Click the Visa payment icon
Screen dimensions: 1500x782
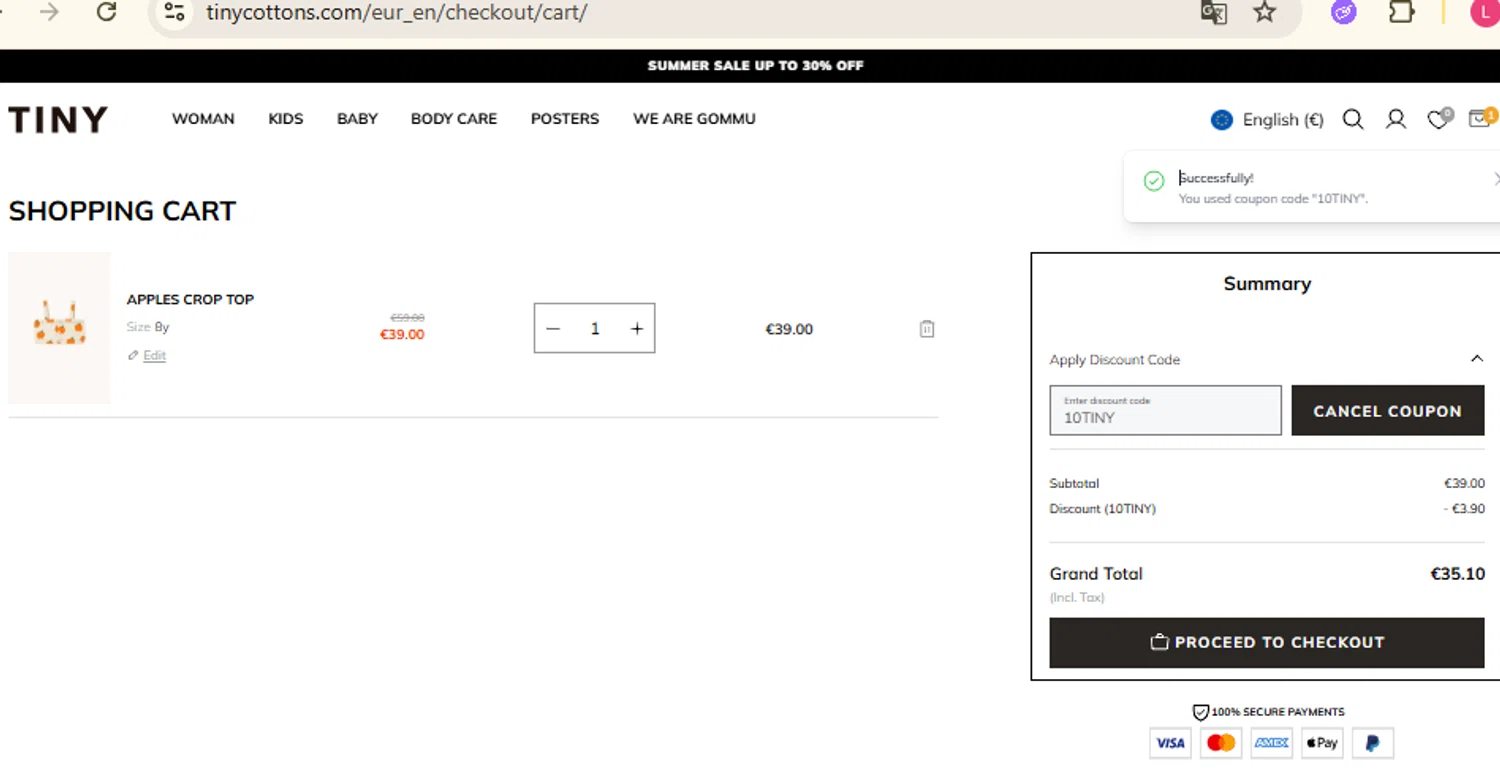[1170, 743]
